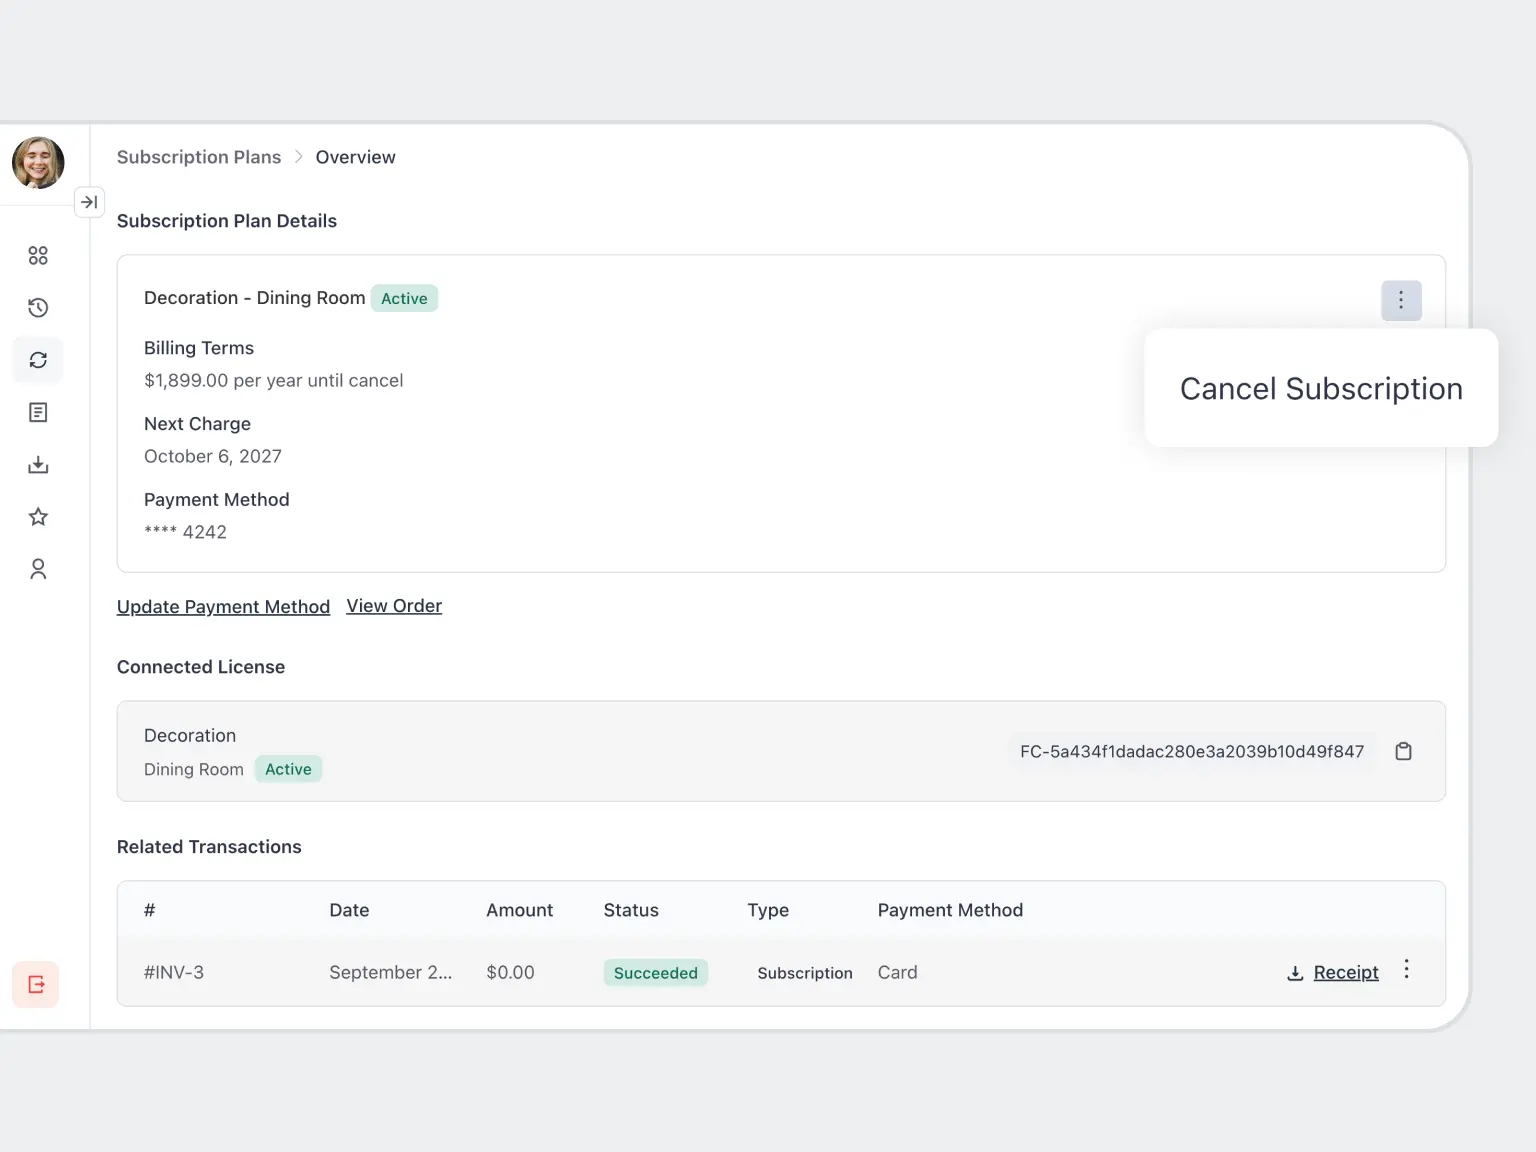Click the Active badge next to Decoration - Dining Room
Screen dimensions: 1536x1152
(x=404, y=298)
